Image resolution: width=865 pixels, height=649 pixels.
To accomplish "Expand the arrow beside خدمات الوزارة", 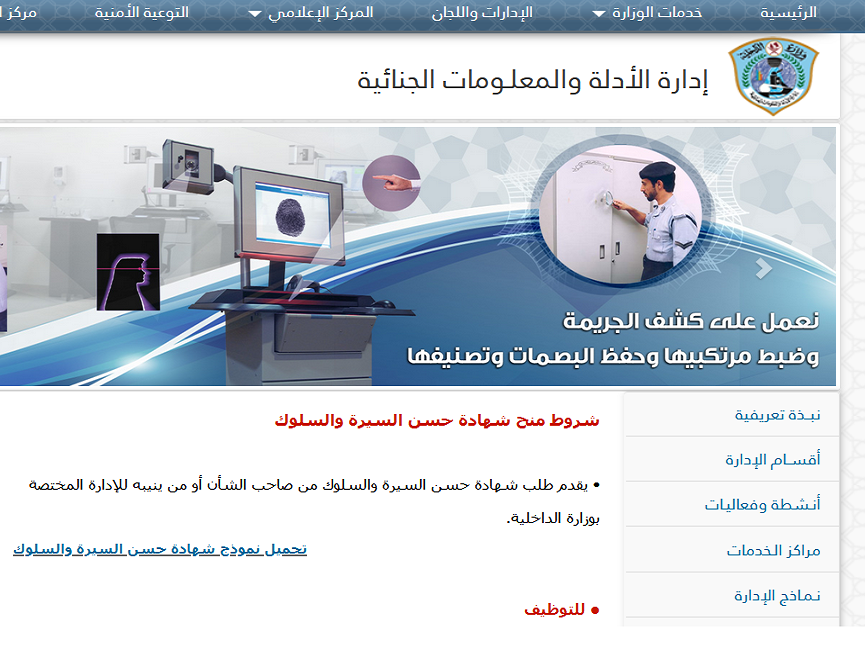I will coord(599,14).
